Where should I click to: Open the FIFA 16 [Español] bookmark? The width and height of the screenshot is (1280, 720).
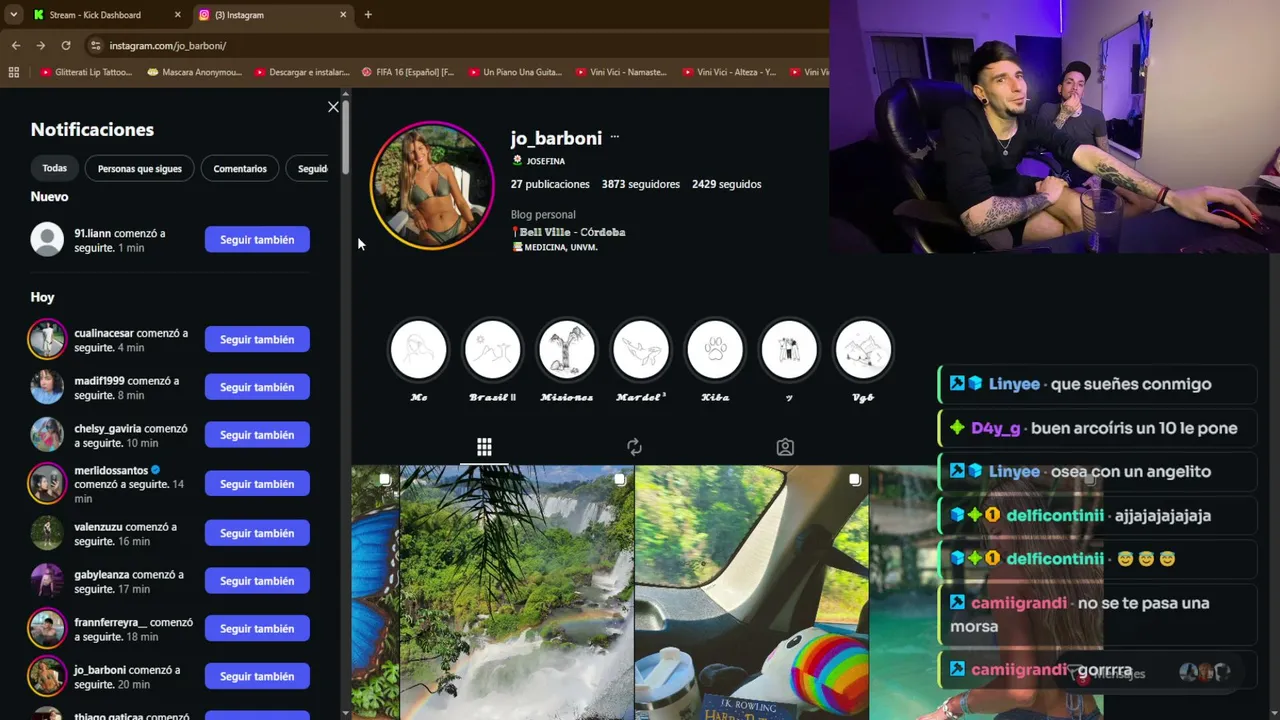[x=408, y=72]
